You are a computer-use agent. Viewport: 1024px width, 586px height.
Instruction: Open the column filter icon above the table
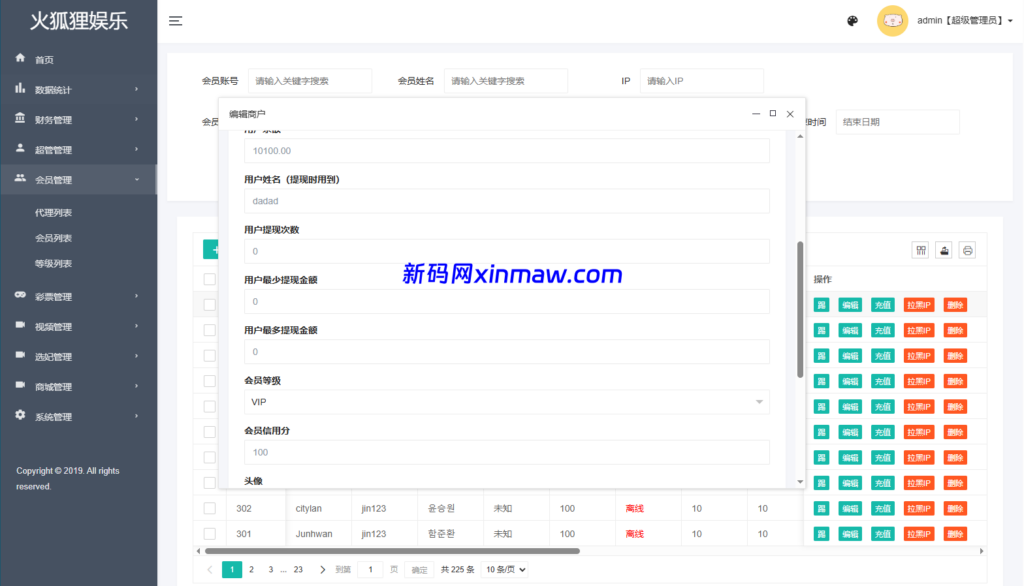[921, 250]
